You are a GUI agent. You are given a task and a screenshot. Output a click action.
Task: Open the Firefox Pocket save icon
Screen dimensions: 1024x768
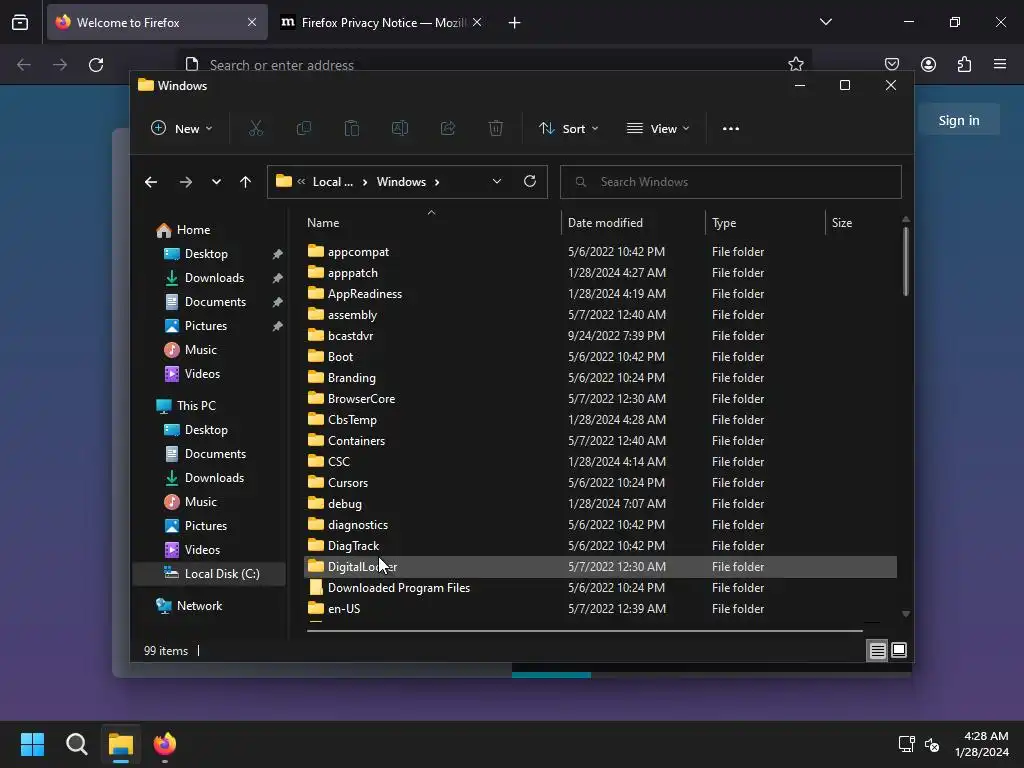(891, 64)
